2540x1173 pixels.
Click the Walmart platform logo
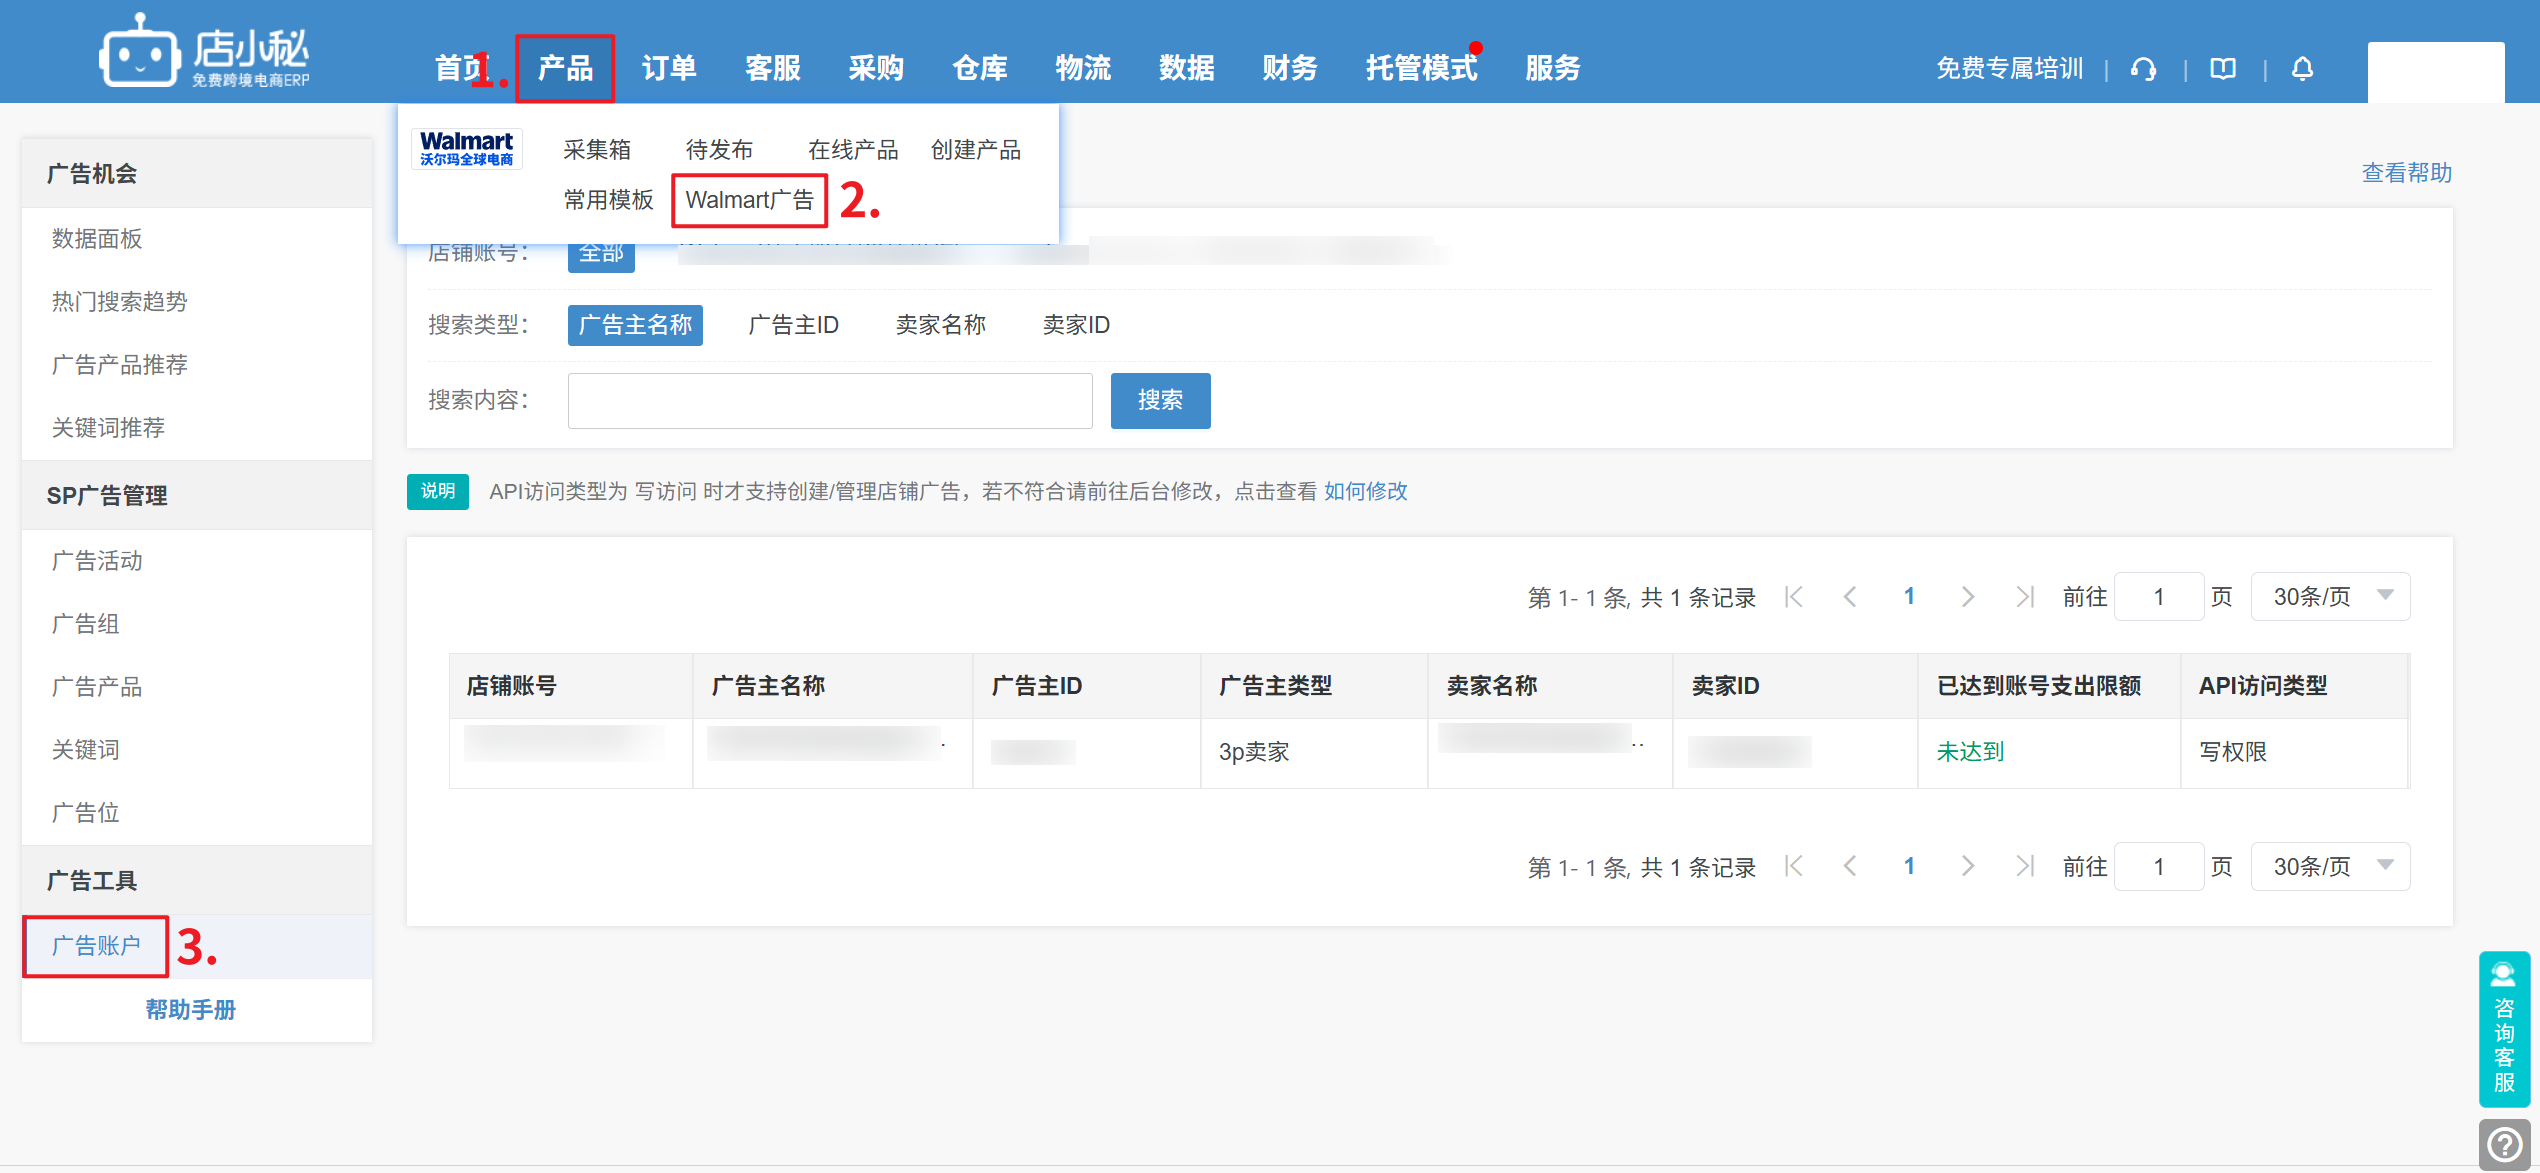tap(467, 149)
